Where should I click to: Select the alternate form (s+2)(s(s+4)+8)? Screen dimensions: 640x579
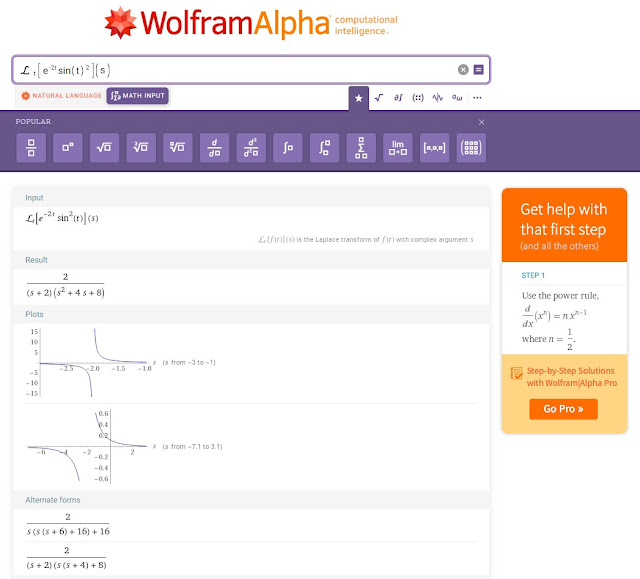point(67,558)
